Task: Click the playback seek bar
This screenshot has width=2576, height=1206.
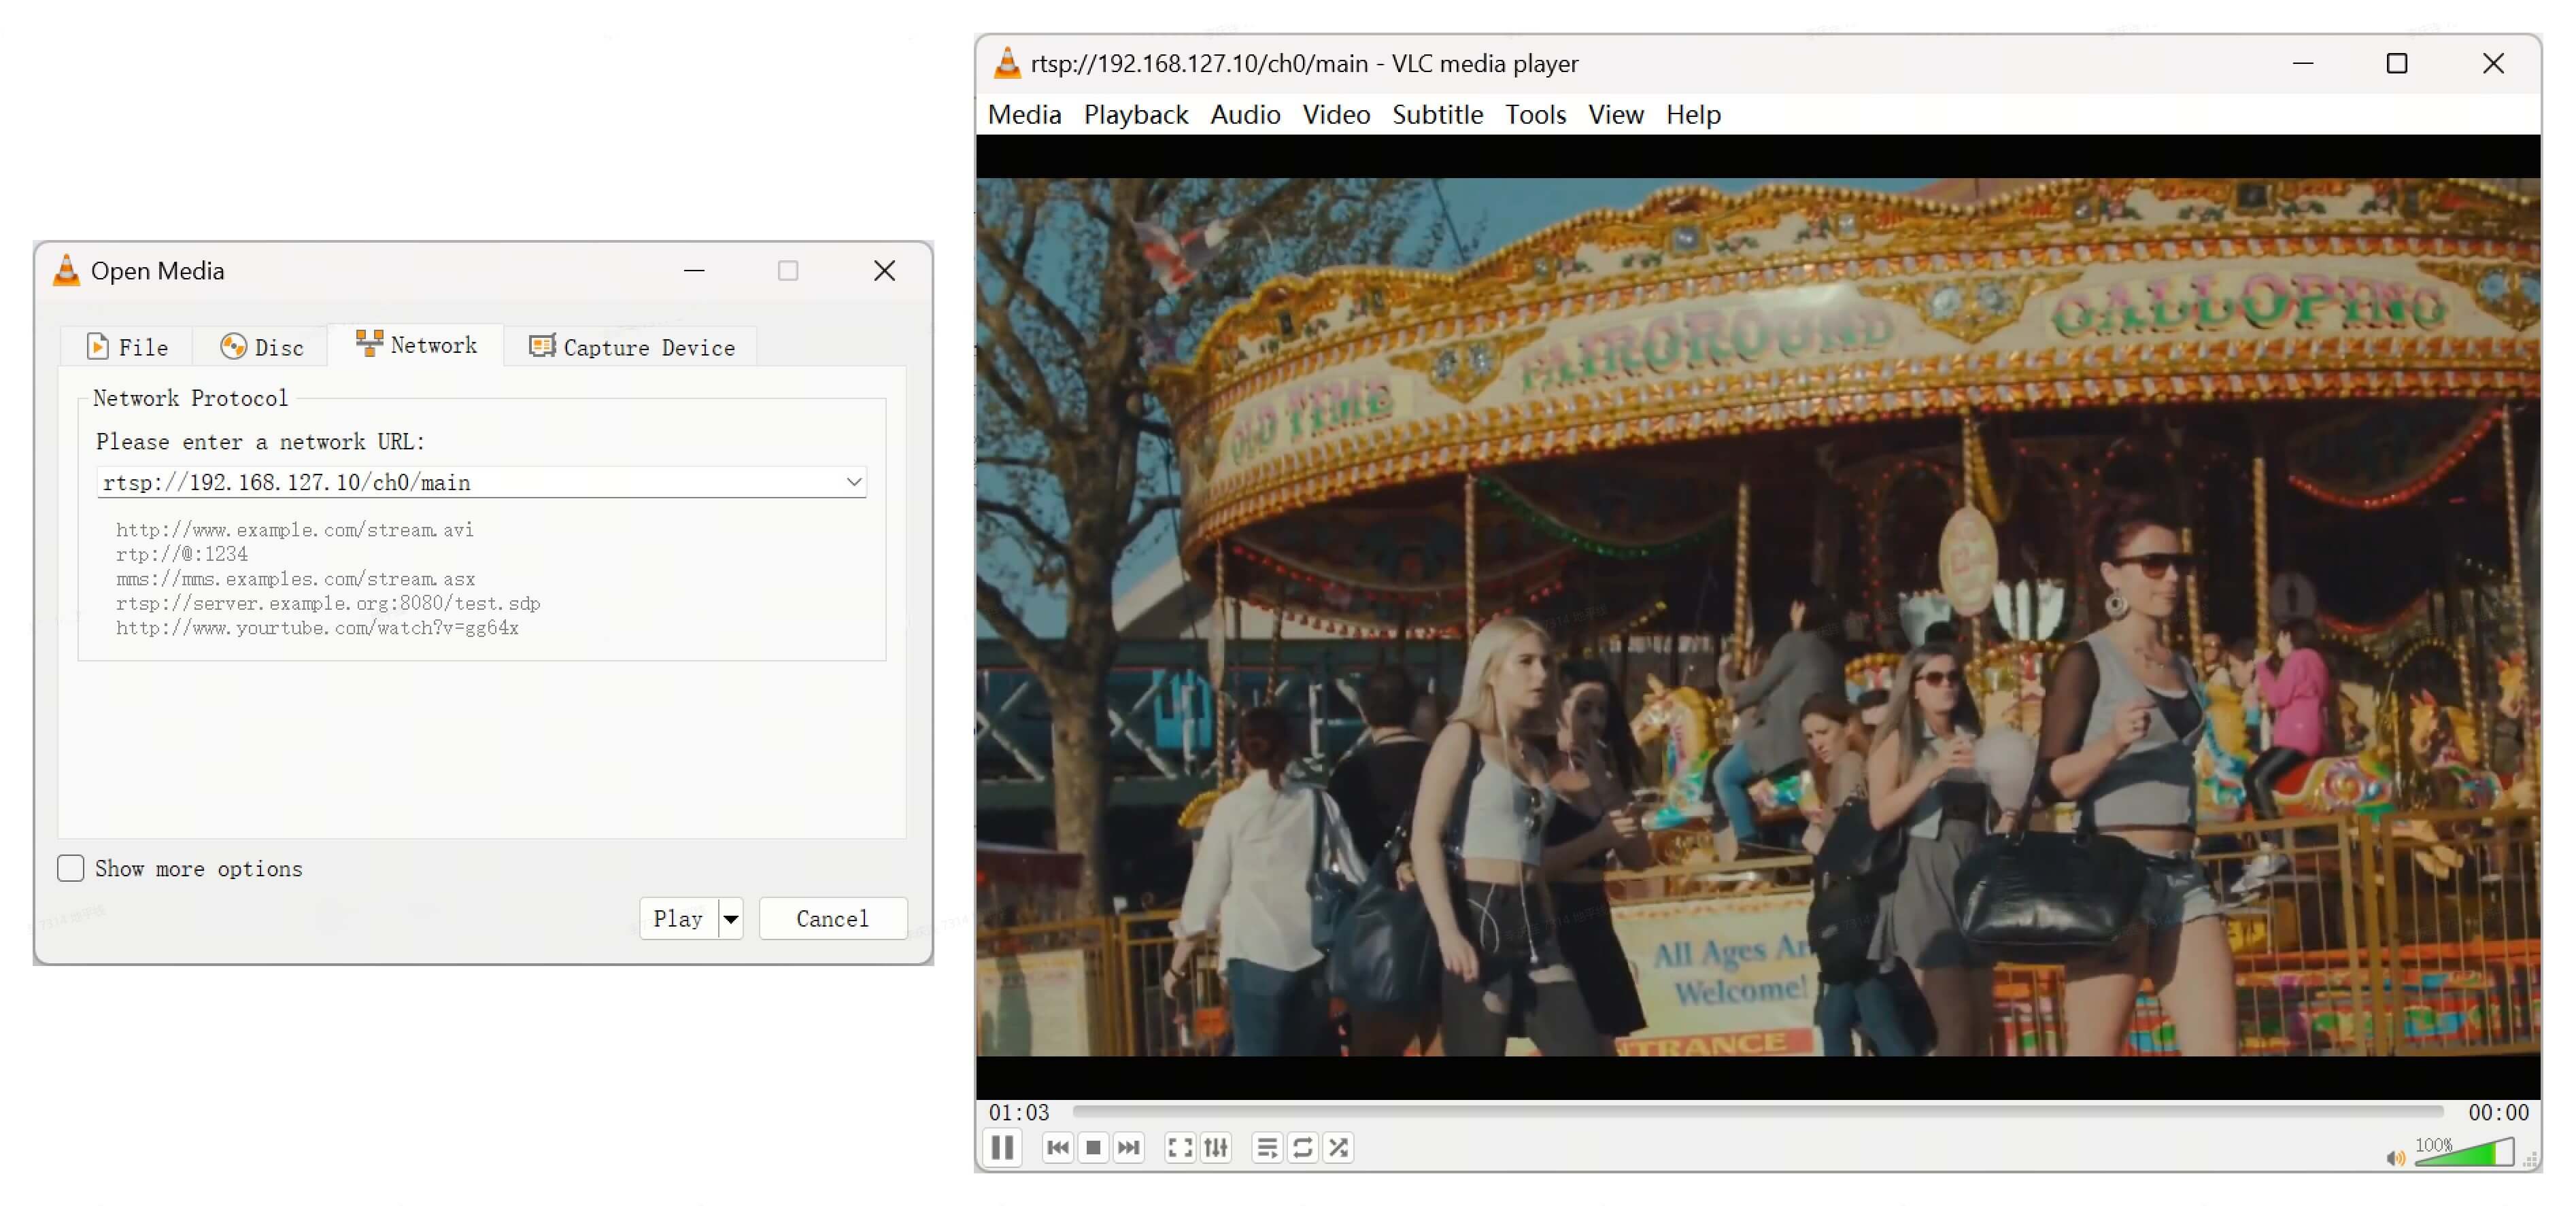Action: (x=1758, y=1111)
